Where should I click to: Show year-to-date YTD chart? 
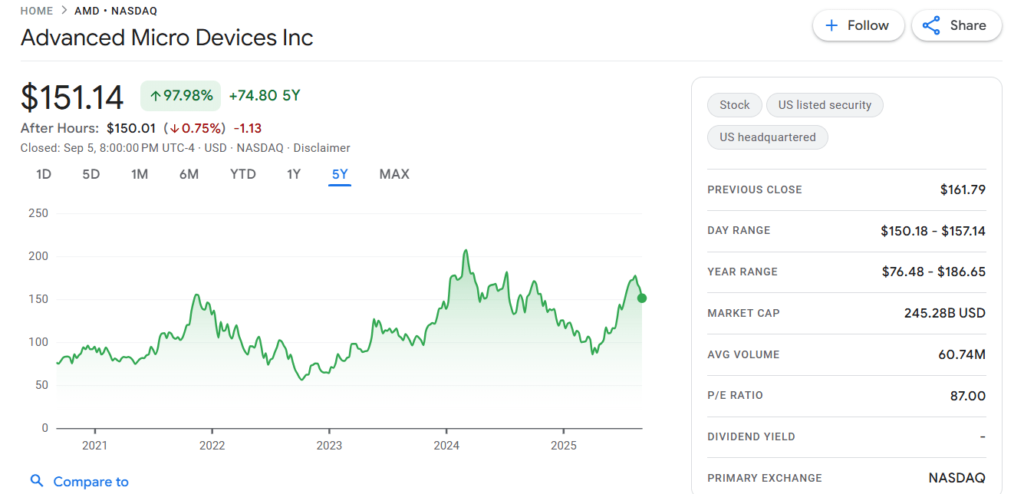(x=243, y=174)
